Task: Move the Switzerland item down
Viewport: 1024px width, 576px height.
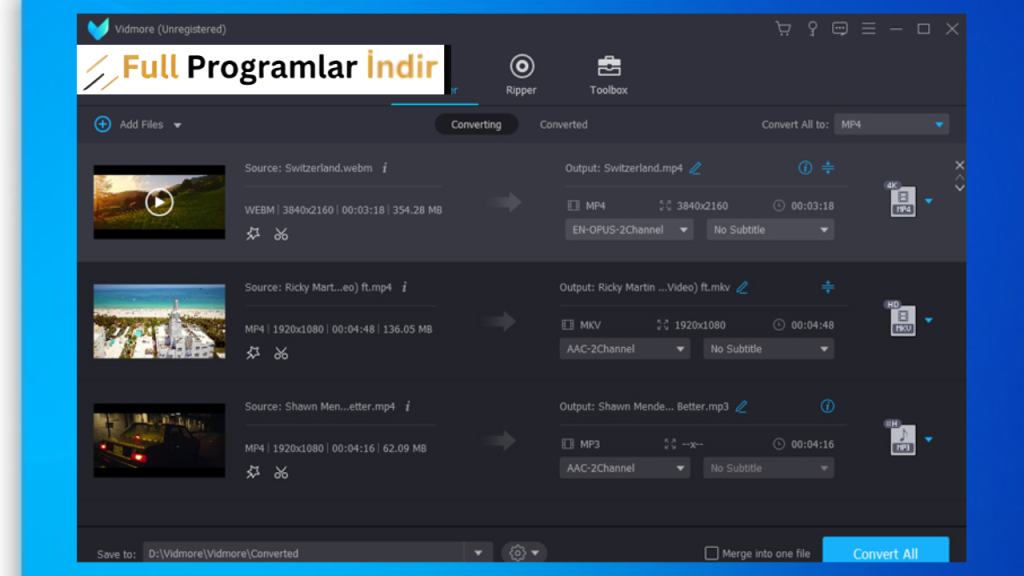Action: 959,188
